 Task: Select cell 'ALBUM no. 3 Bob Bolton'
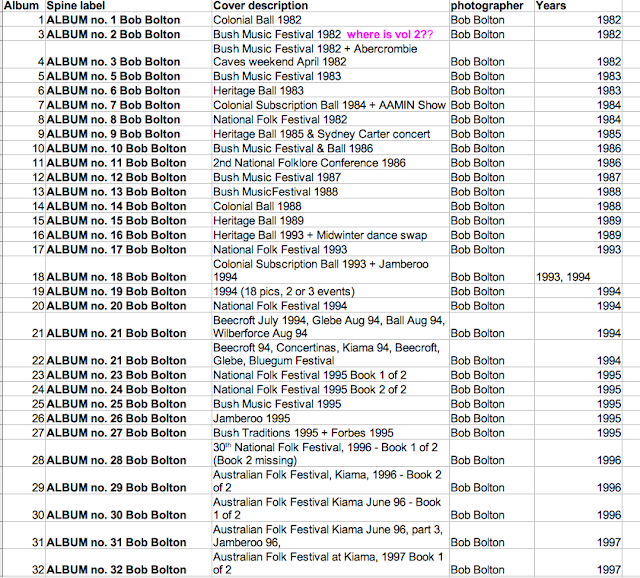pos(128,55)
